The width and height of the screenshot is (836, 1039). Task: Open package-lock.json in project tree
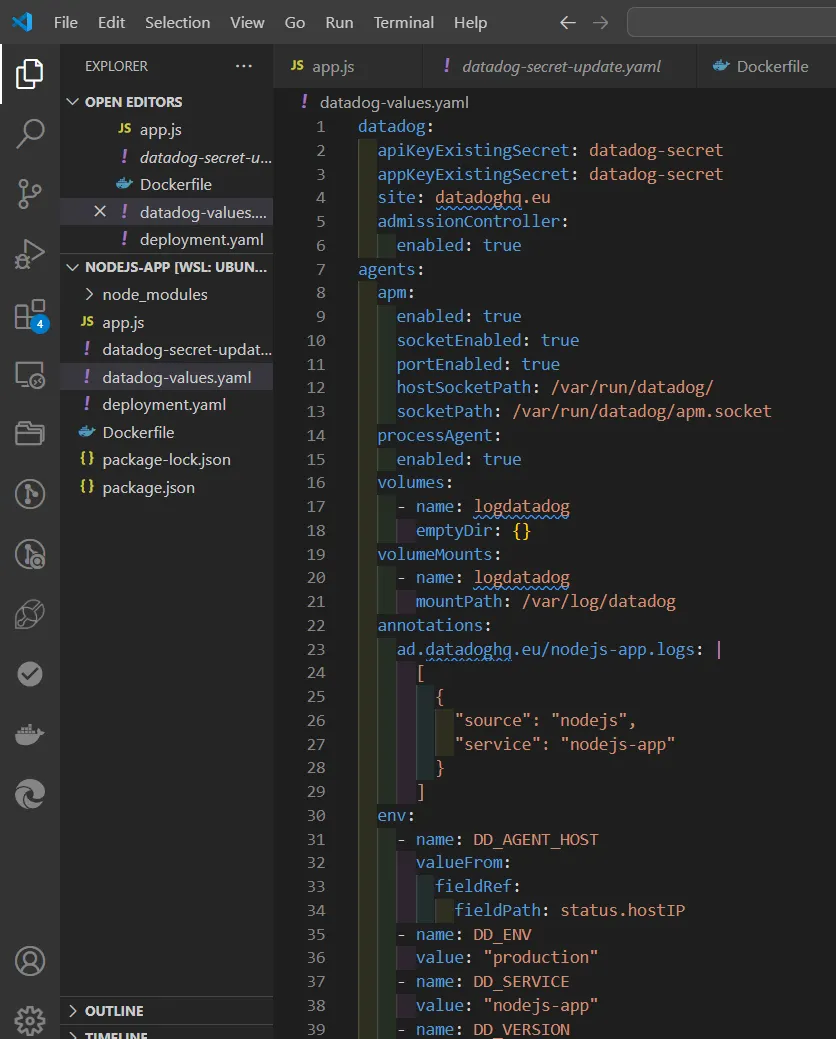click(167, 459)
